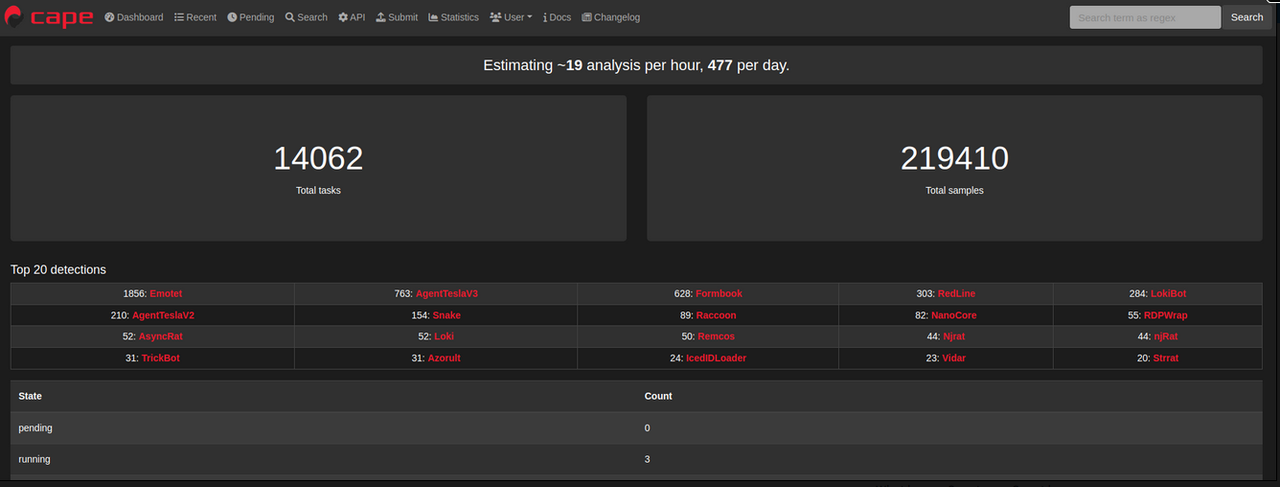Open the Loki detection link
1280x487 pixels.
pyautogui.click(x=444, y=336)
